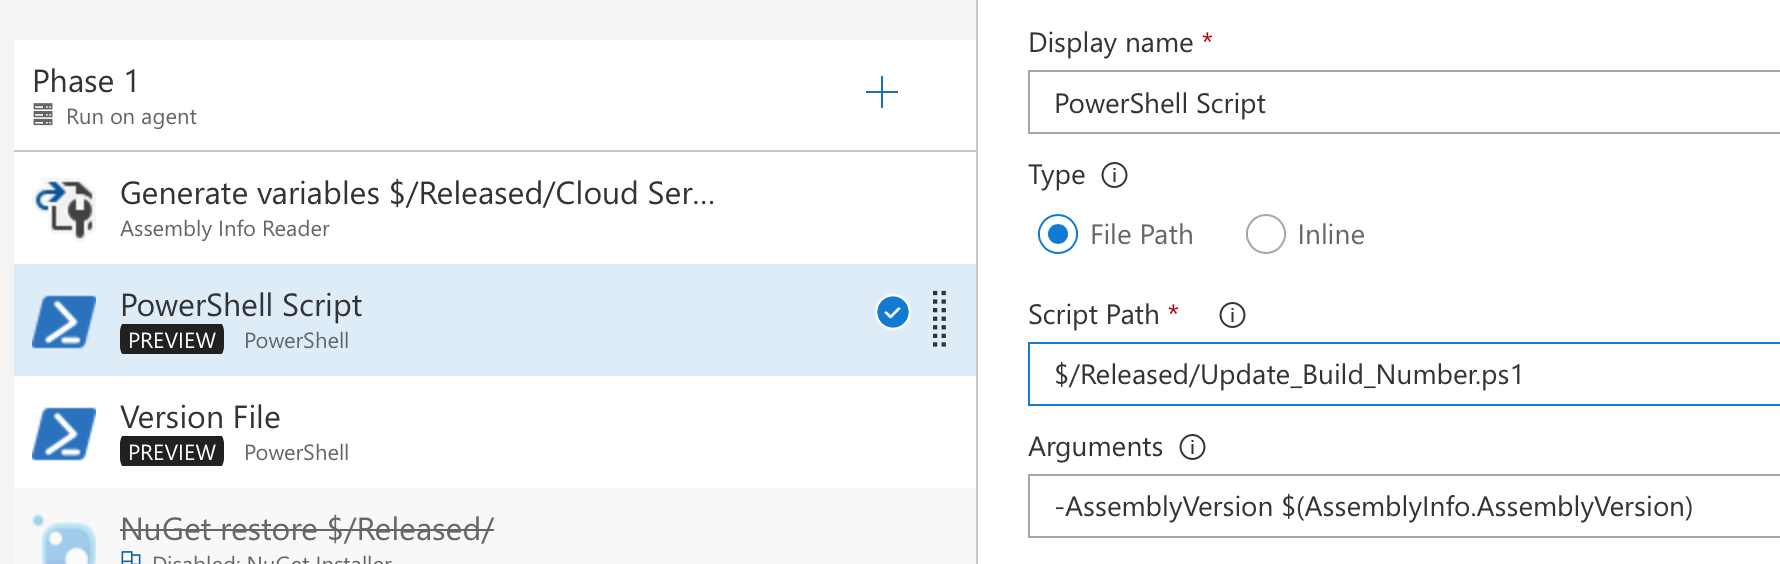Image resolution: width=1780 pixels, height=564 pixels.
Task: Click the Arguments text field
Action: pos(1400,506)
